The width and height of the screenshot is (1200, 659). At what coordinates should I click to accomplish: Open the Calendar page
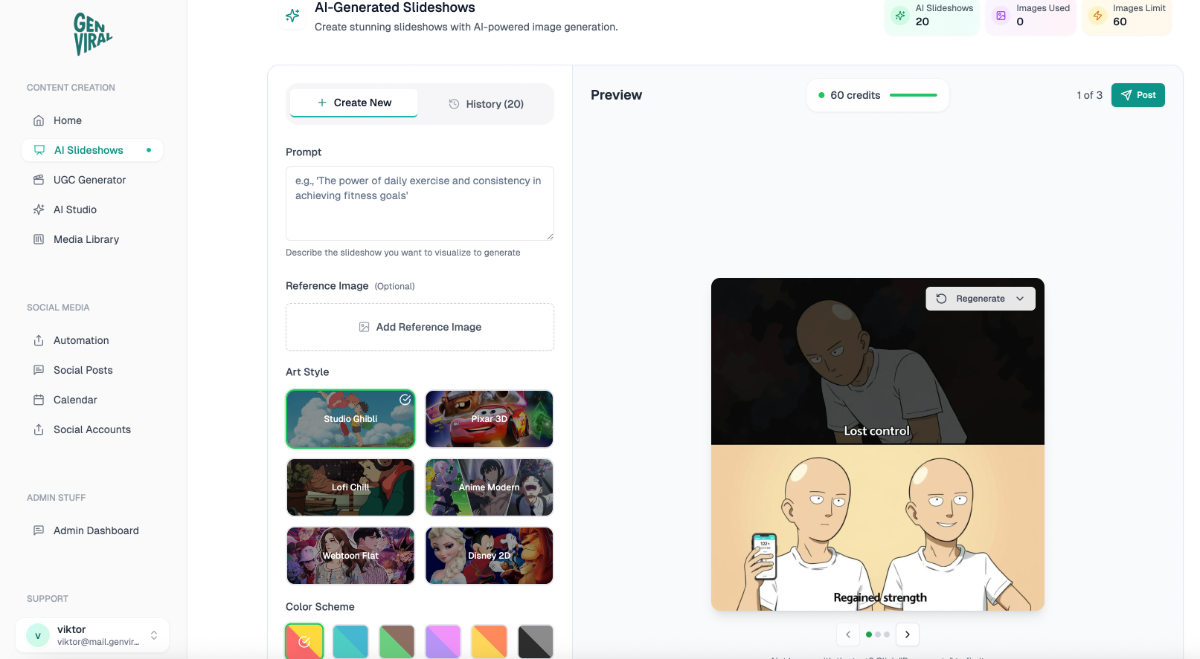click(x=92, y=400)
